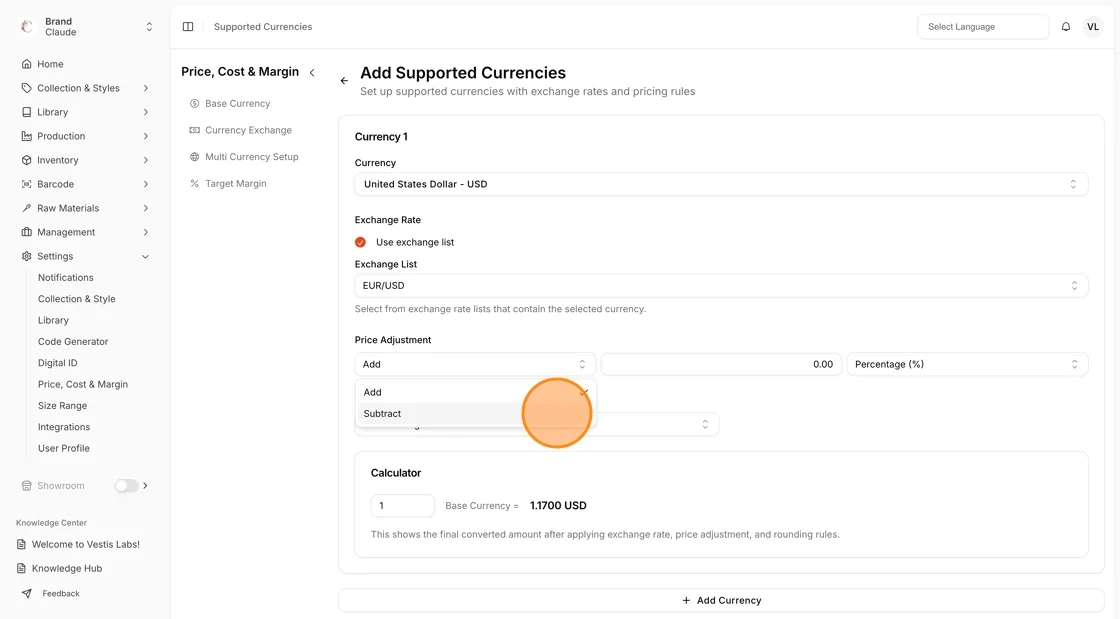Expand the Production menu section
The image size is (1120, 619).
(x=146, y=136)
